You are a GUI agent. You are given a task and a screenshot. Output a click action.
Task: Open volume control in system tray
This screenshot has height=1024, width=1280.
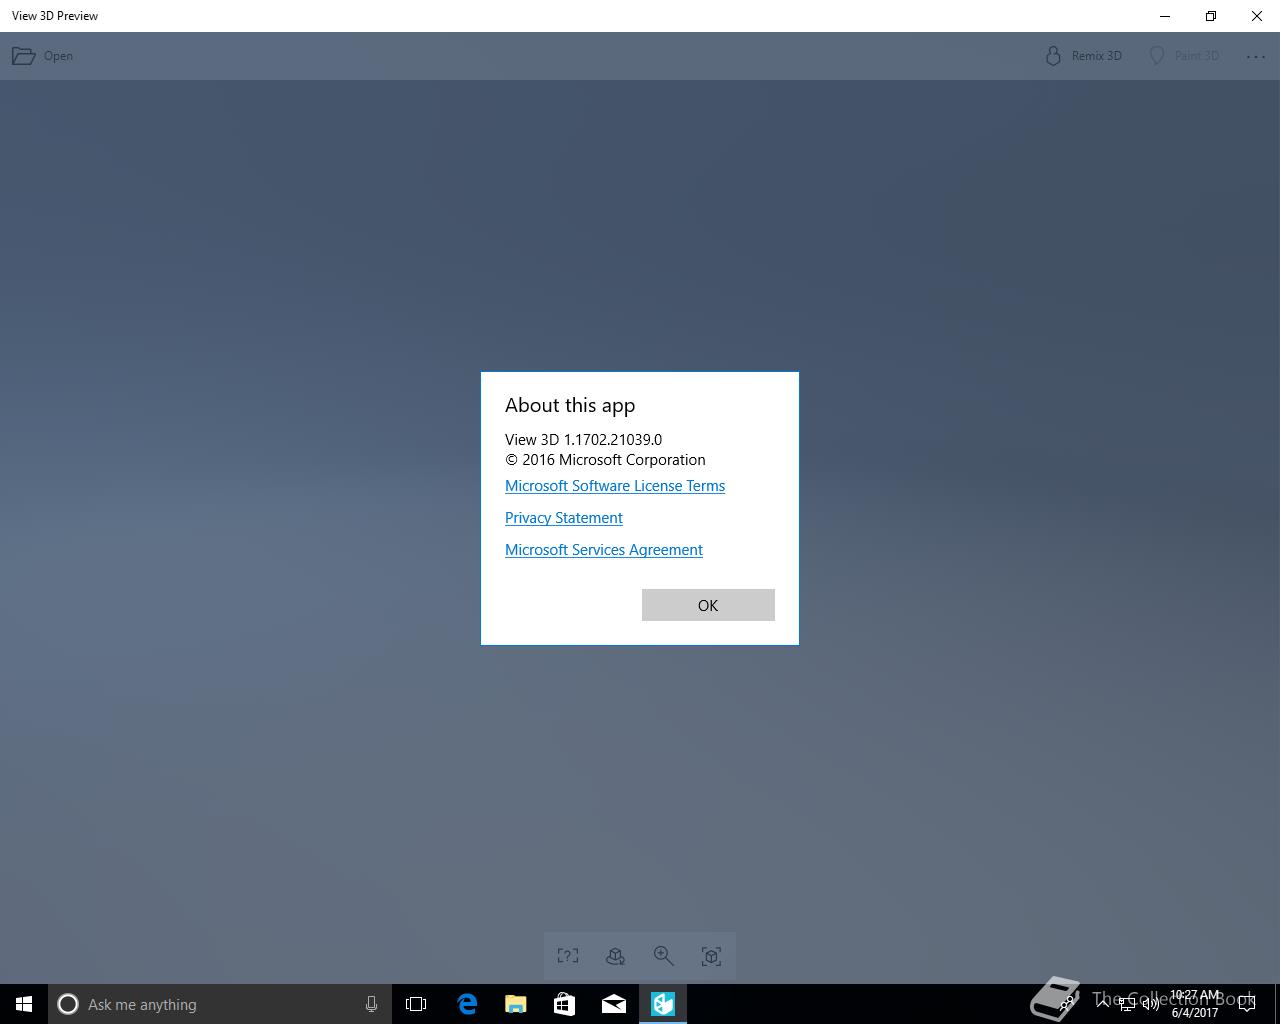[x=1151, y=1004]
